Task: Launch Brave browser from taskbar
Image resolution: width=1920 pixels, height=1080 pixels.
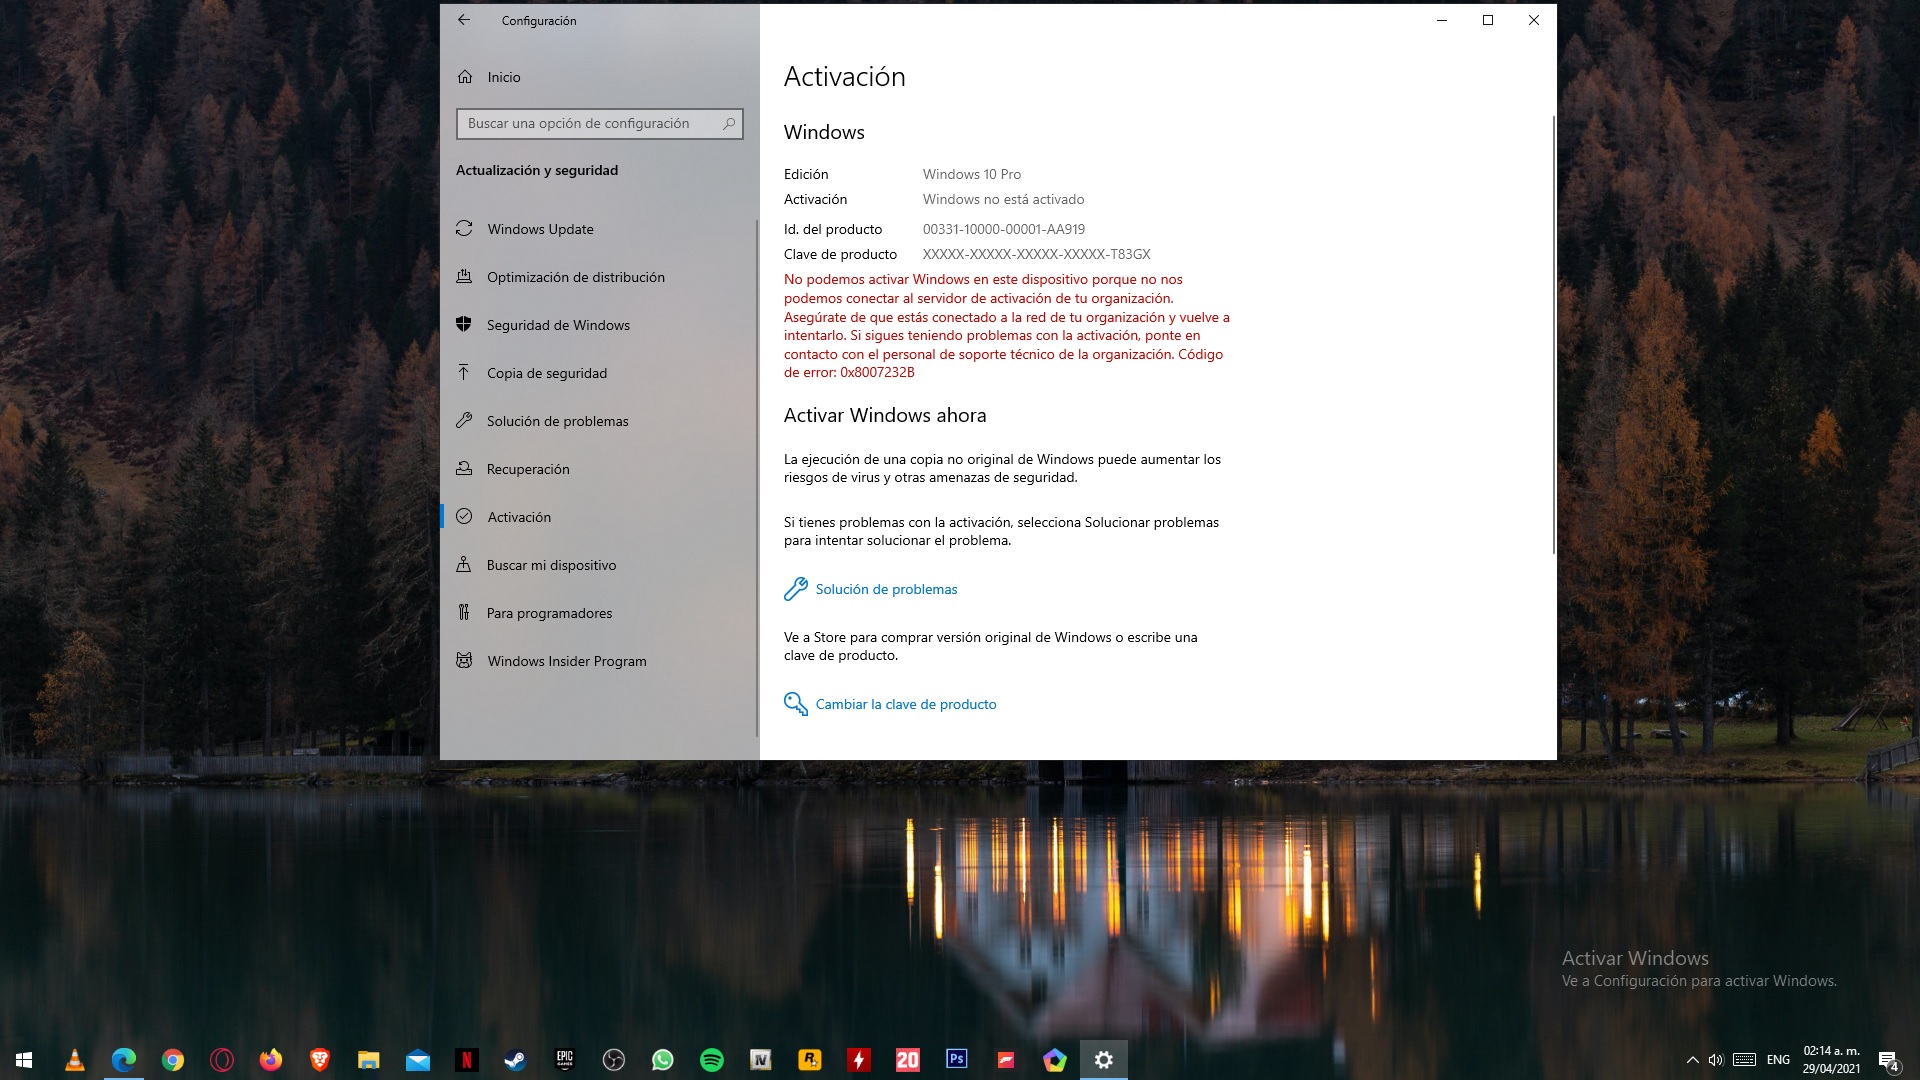Action: 320,1060
